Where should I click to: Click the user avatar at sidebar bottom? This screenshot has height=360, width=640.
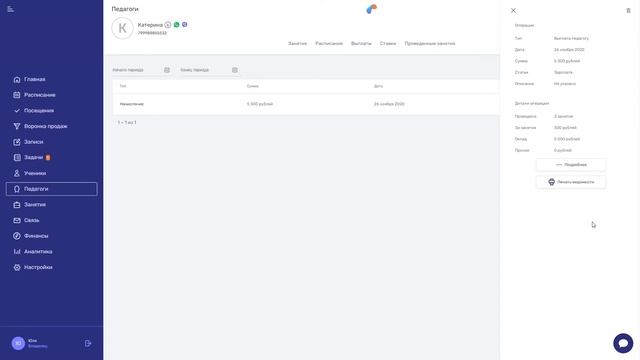(x=18, y=343)
